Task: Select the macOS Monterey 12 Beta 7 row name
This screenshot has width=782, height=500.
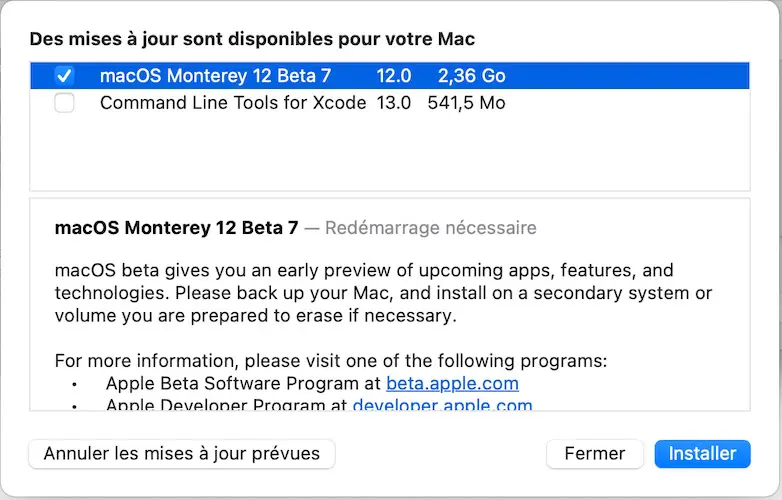Action: coord(215,76)
